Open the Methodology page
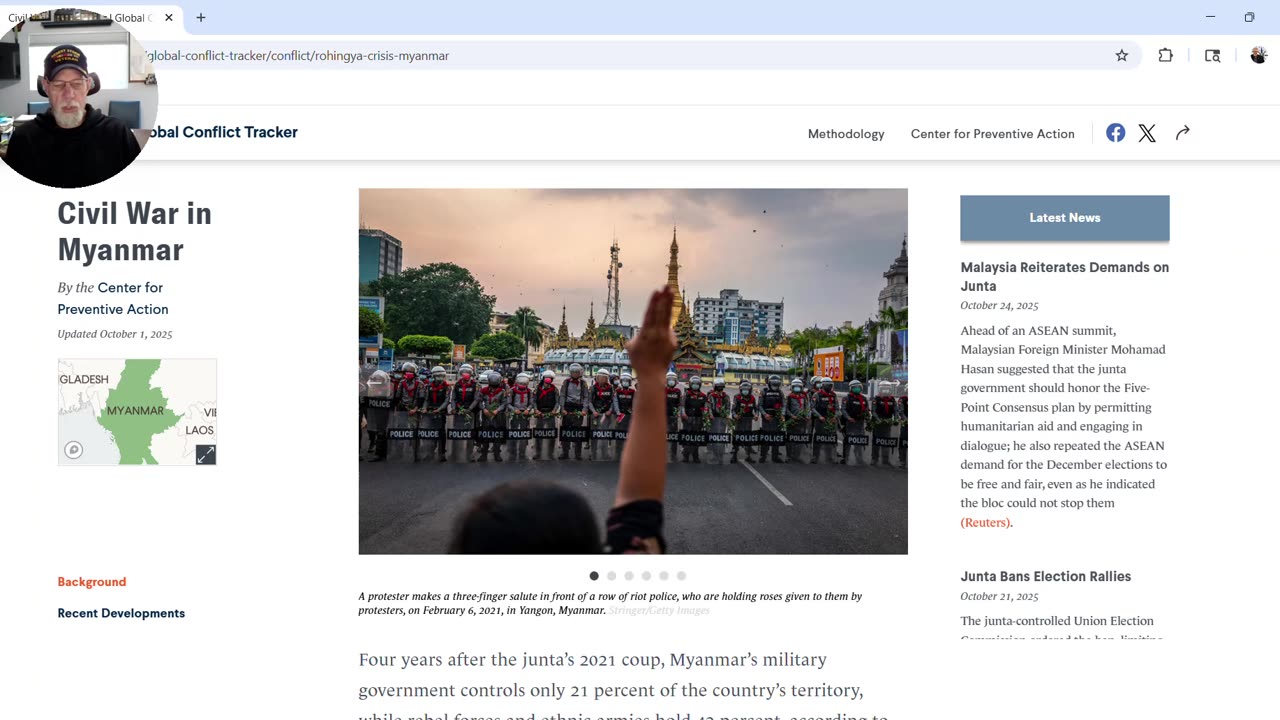1280x720 pixels. 846,134
